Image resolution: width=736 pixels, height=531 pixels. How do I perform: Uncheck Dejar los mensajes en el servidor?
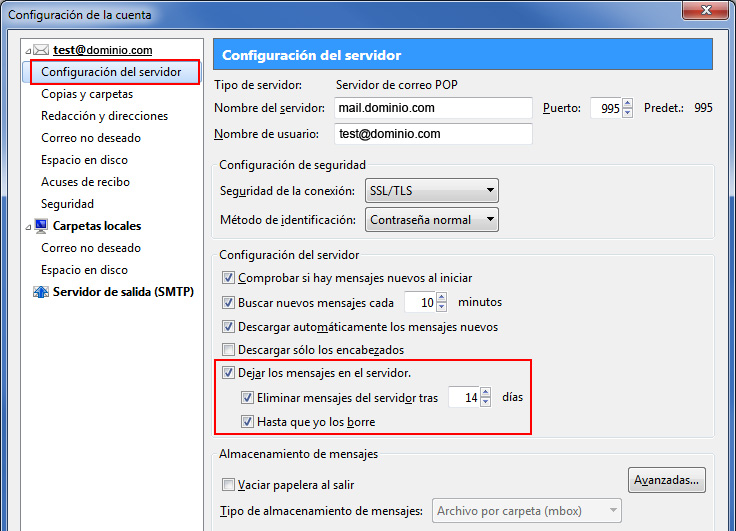point(228,373)
